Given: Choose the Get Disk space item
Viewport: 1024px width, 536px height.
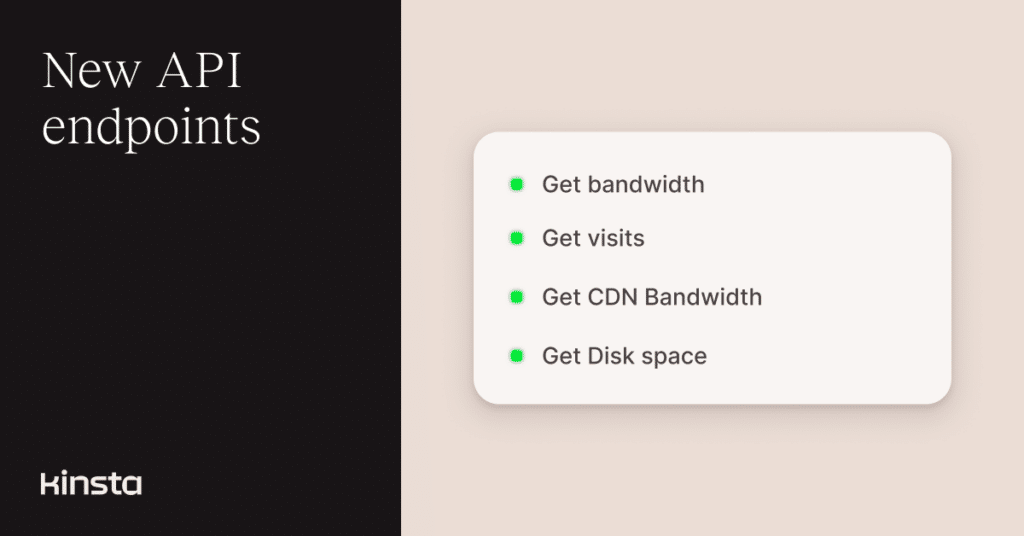Looking at the screenshot, I should [624, 356].
